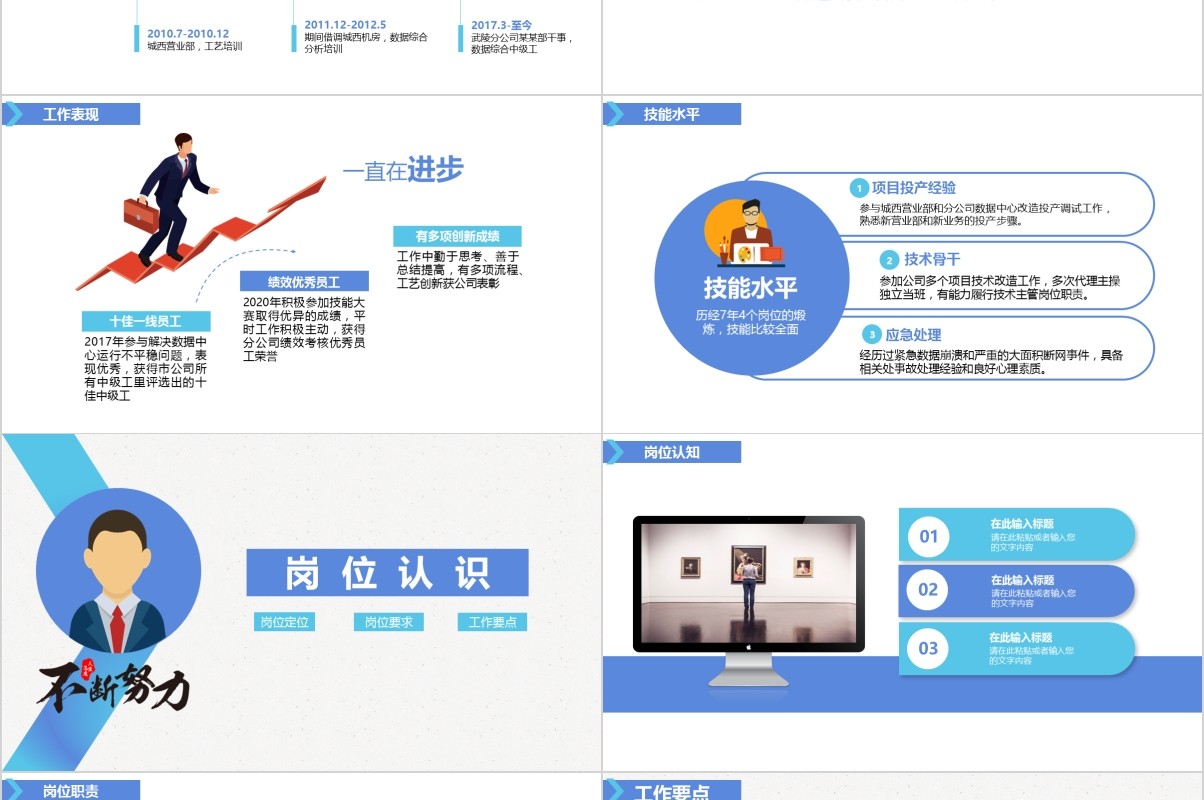The height and width of the screenshot is (800, 1204).
Task: Click the 02 circle badge
Action: coord(929,590)
